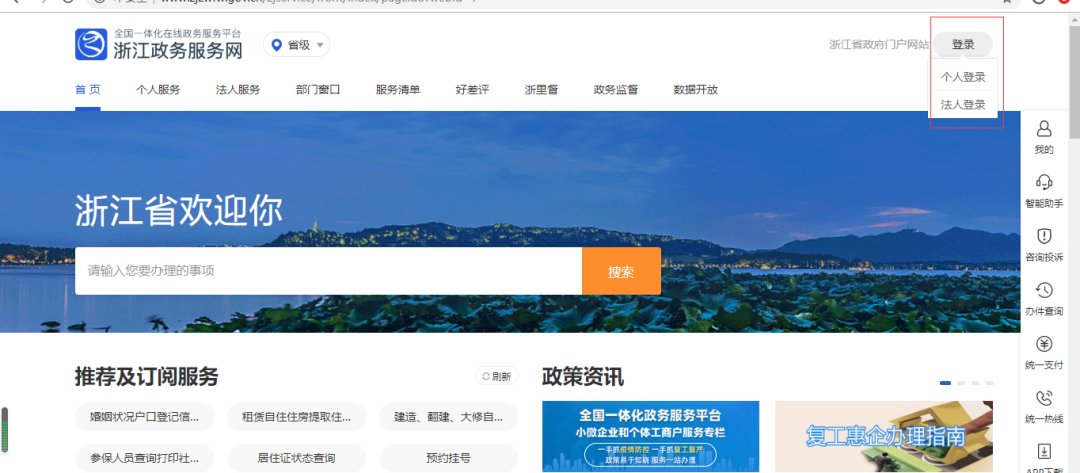Open the 我的 profile icon in sidebar
Viewport: 1080px width, 473px height.
1044,129
